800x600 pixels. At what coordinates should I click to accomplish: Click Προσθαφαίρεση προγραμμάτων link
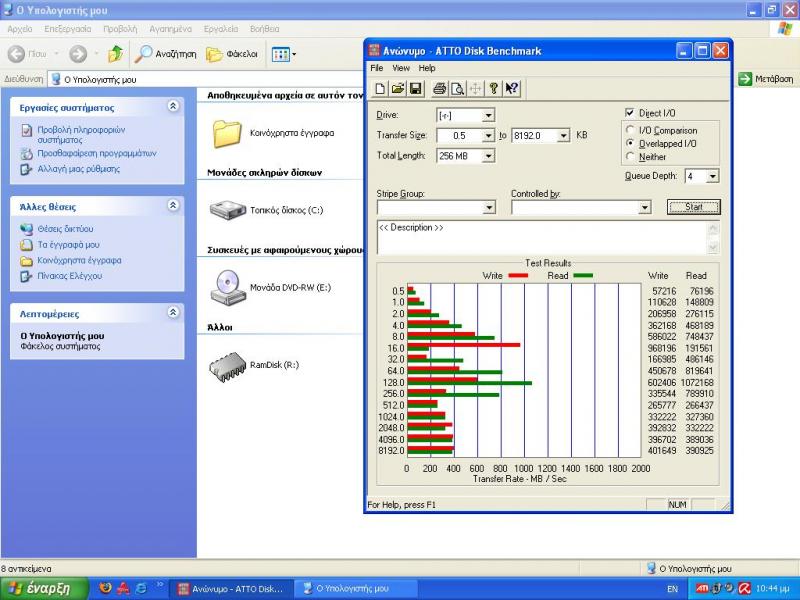pos(96,153)
